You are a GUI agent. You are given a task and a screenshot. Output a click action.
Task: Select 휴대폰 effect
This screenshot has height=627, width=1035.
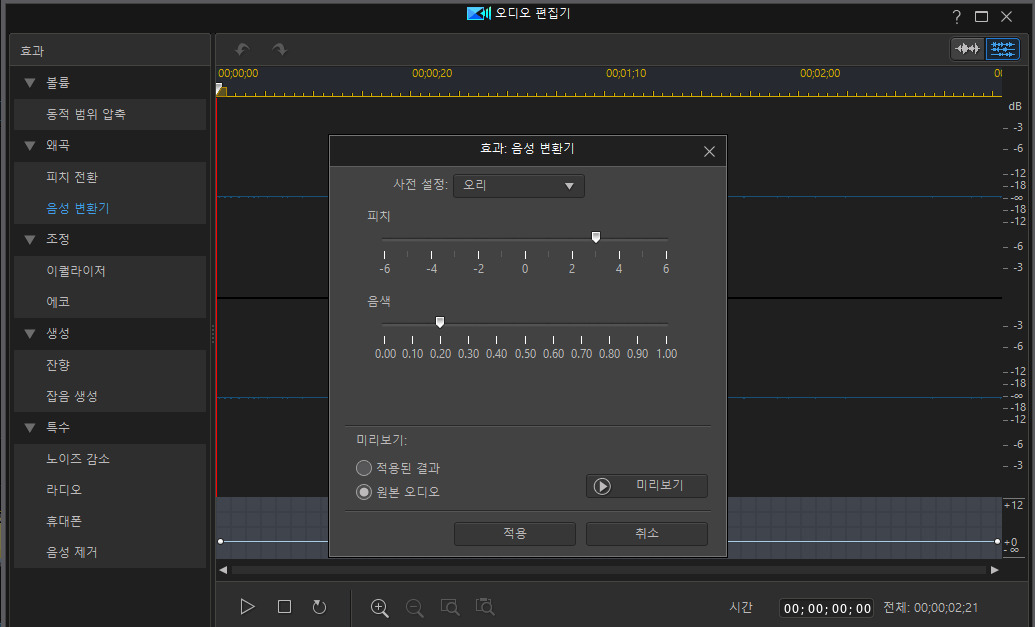pyautogui.click(x=110, y=521)
